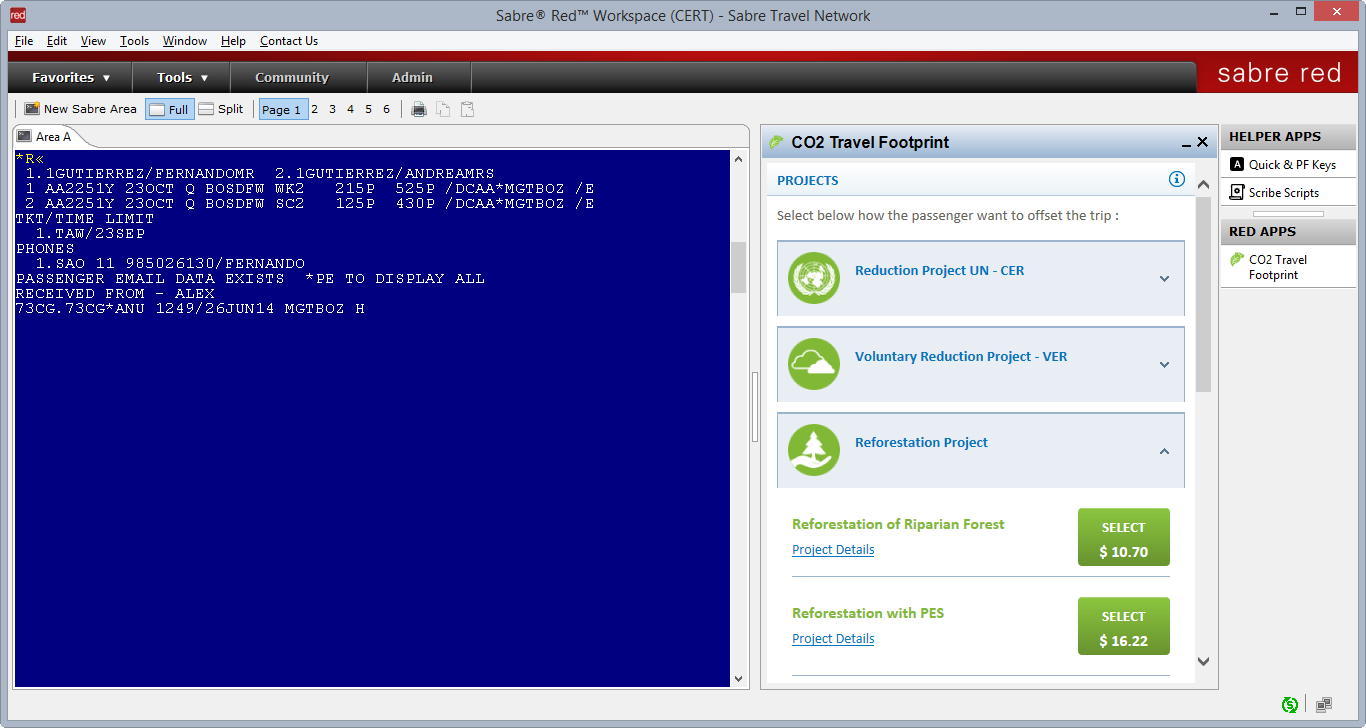1366x728 pixels.
Task: Click the 'RECEIVED FROM - ALEX' terminal line
Action: point(115,294)
